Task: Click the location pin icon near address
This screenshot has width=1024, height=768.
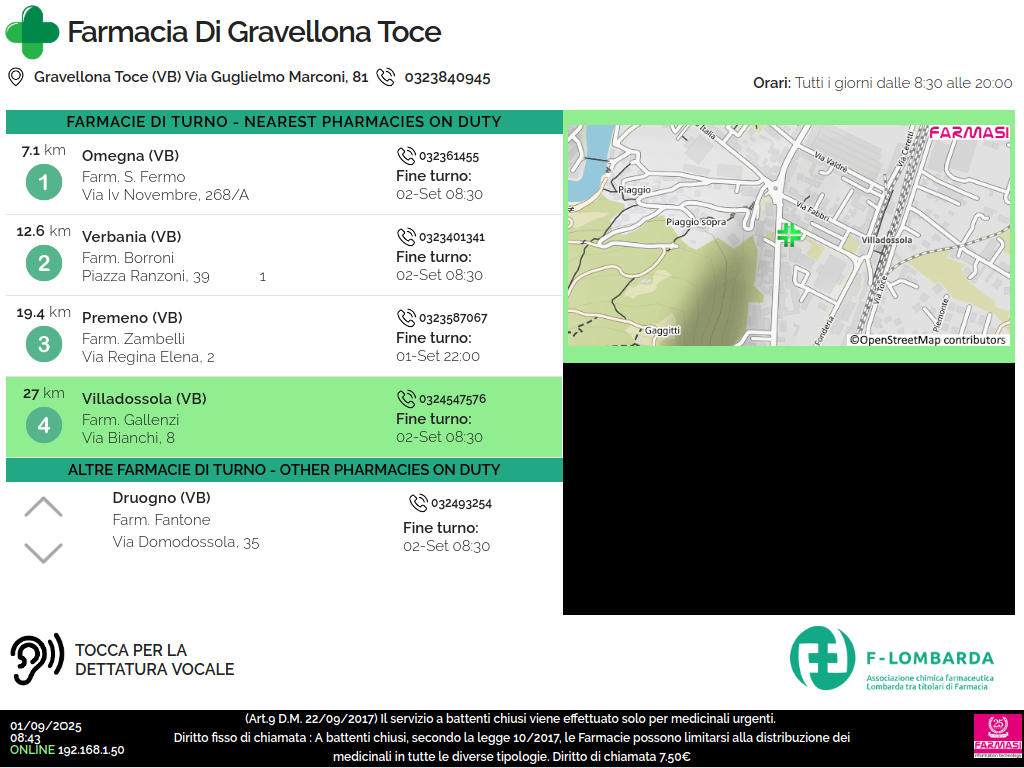Action: pos(16,77)
